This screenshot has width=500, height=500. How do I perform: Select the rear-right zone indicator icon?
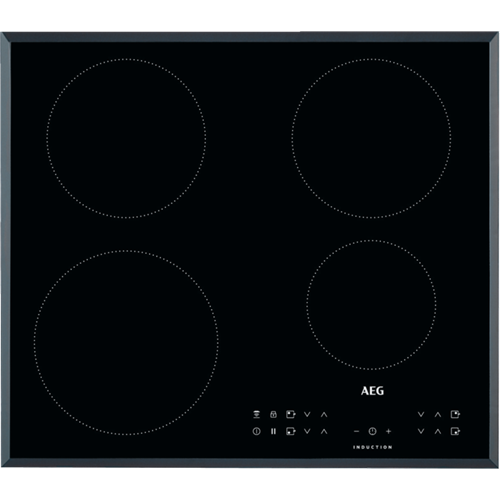[455, 414]
